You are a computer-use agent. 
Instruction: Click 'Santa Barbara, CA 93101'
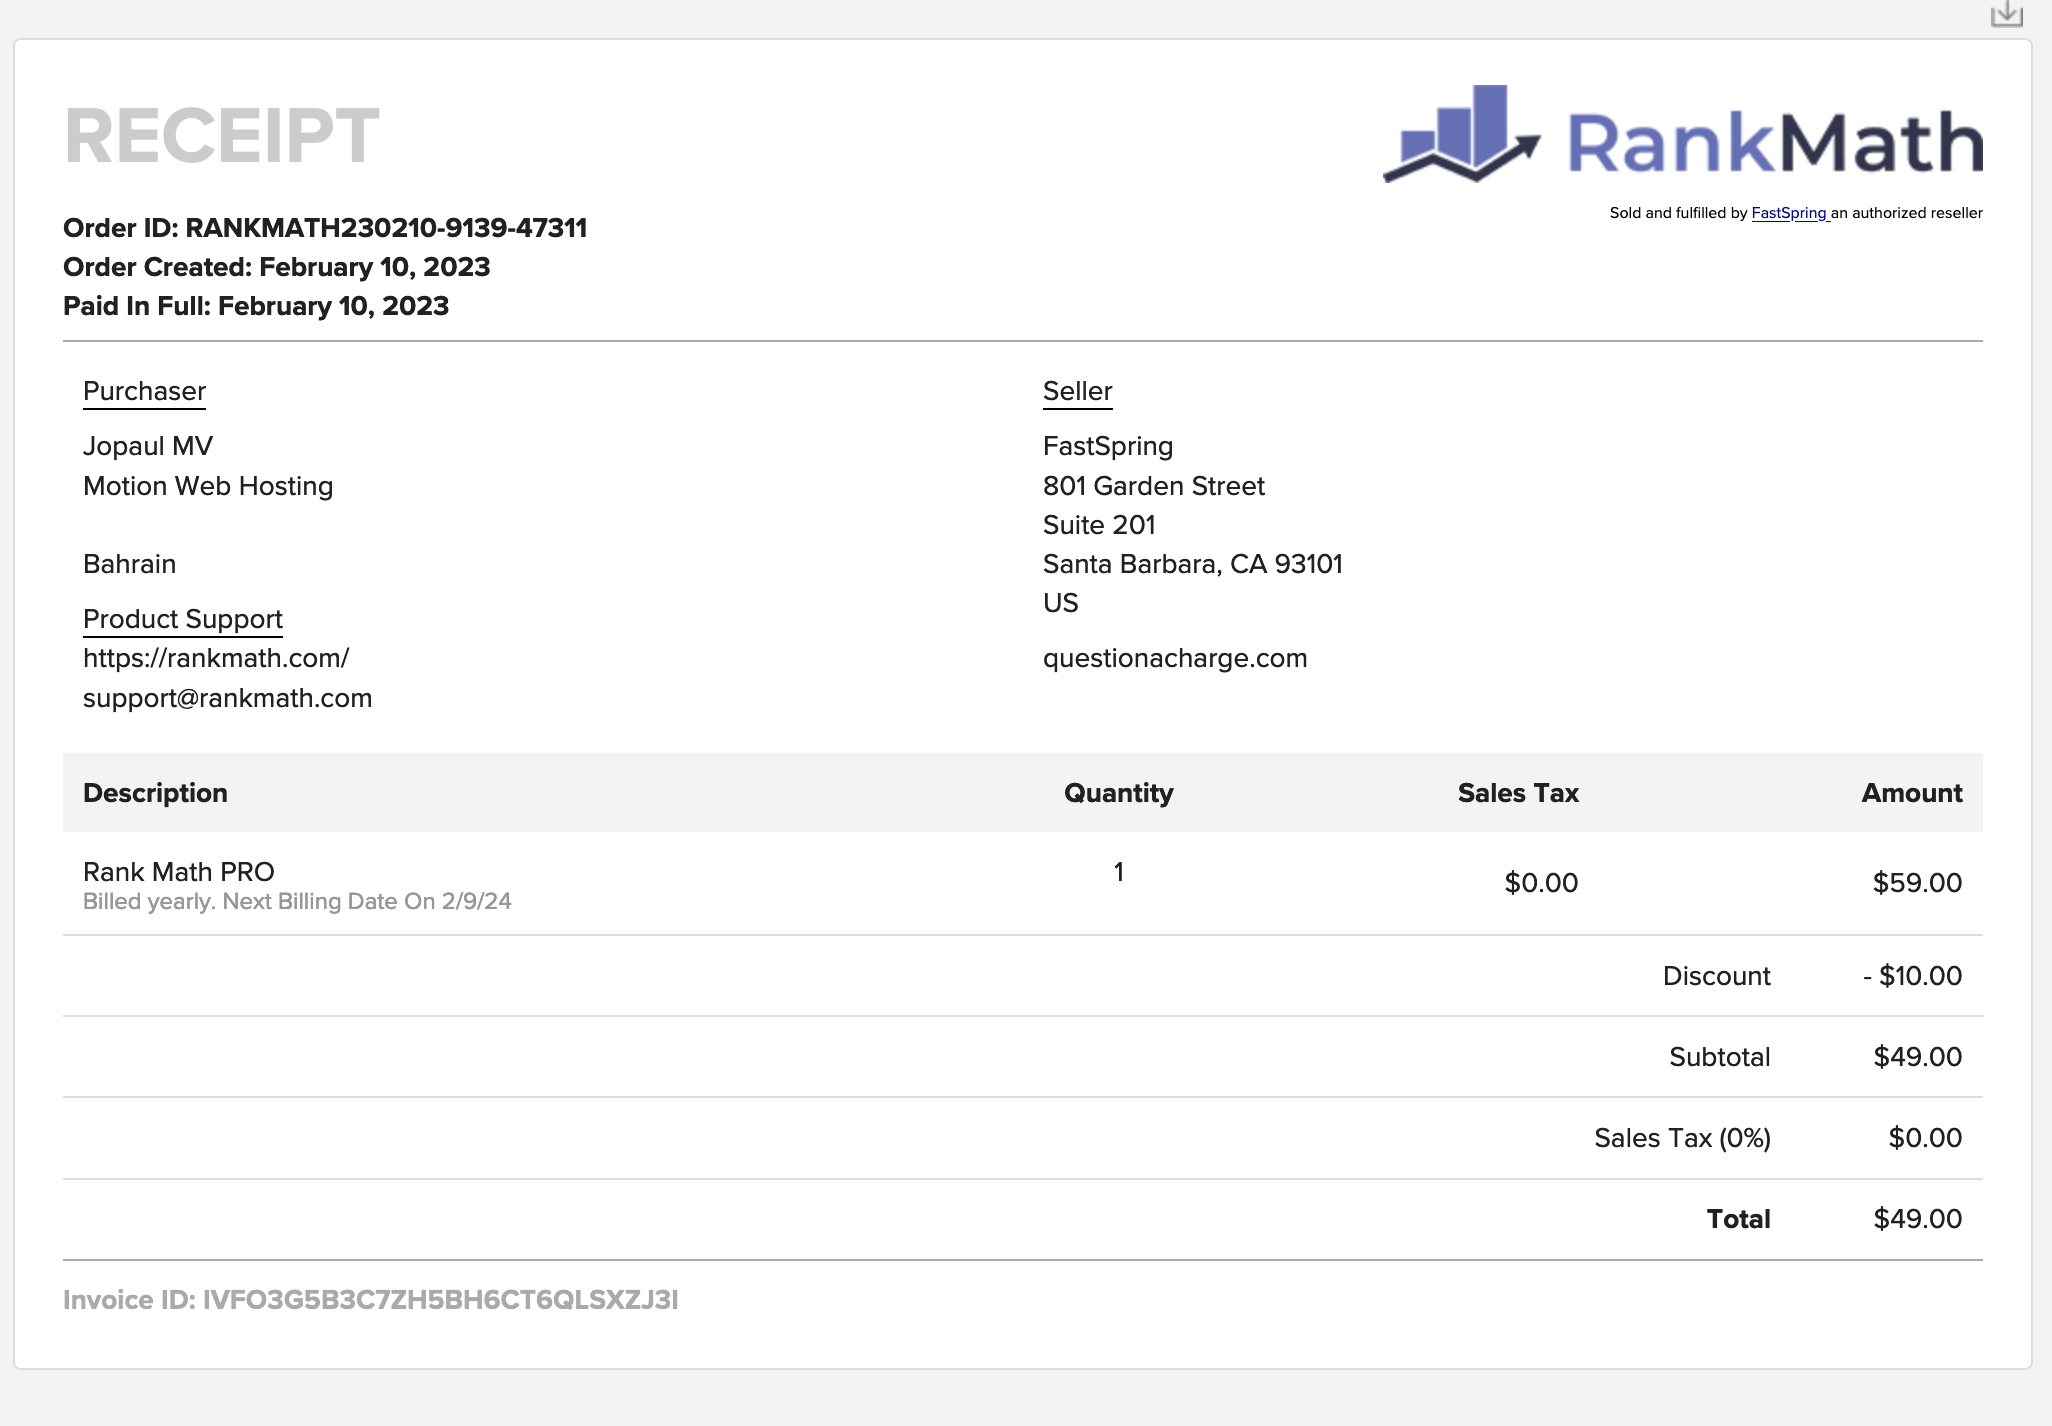(1193, 564)
